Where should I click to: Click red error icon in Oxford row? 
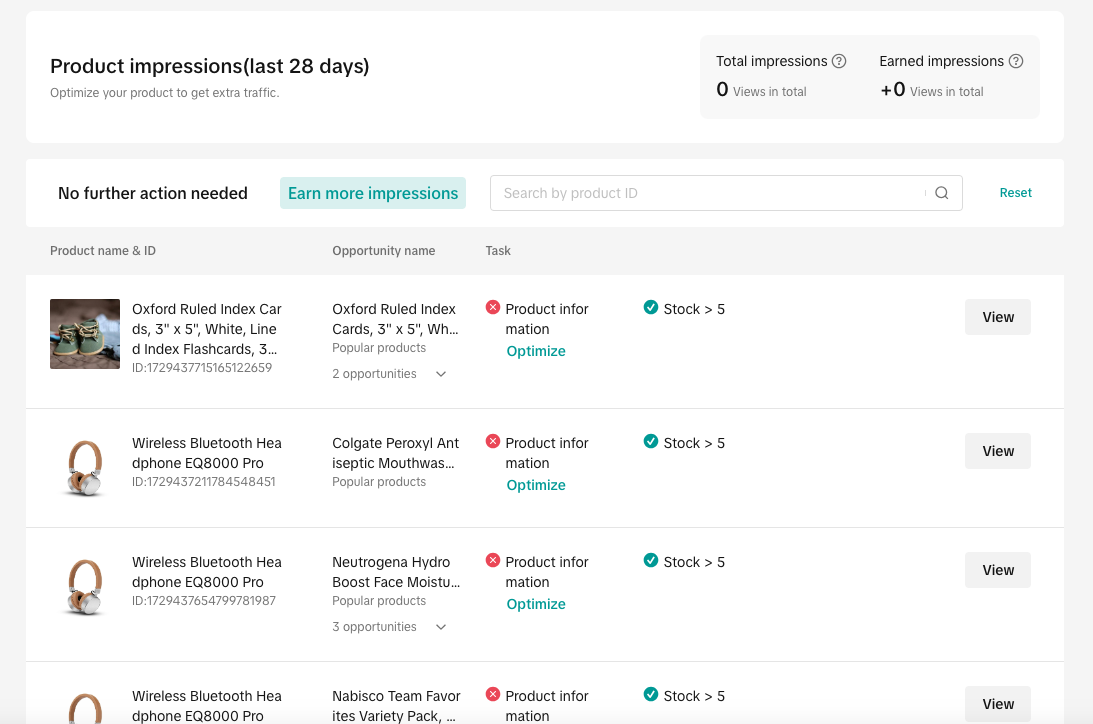pos(493,308)
